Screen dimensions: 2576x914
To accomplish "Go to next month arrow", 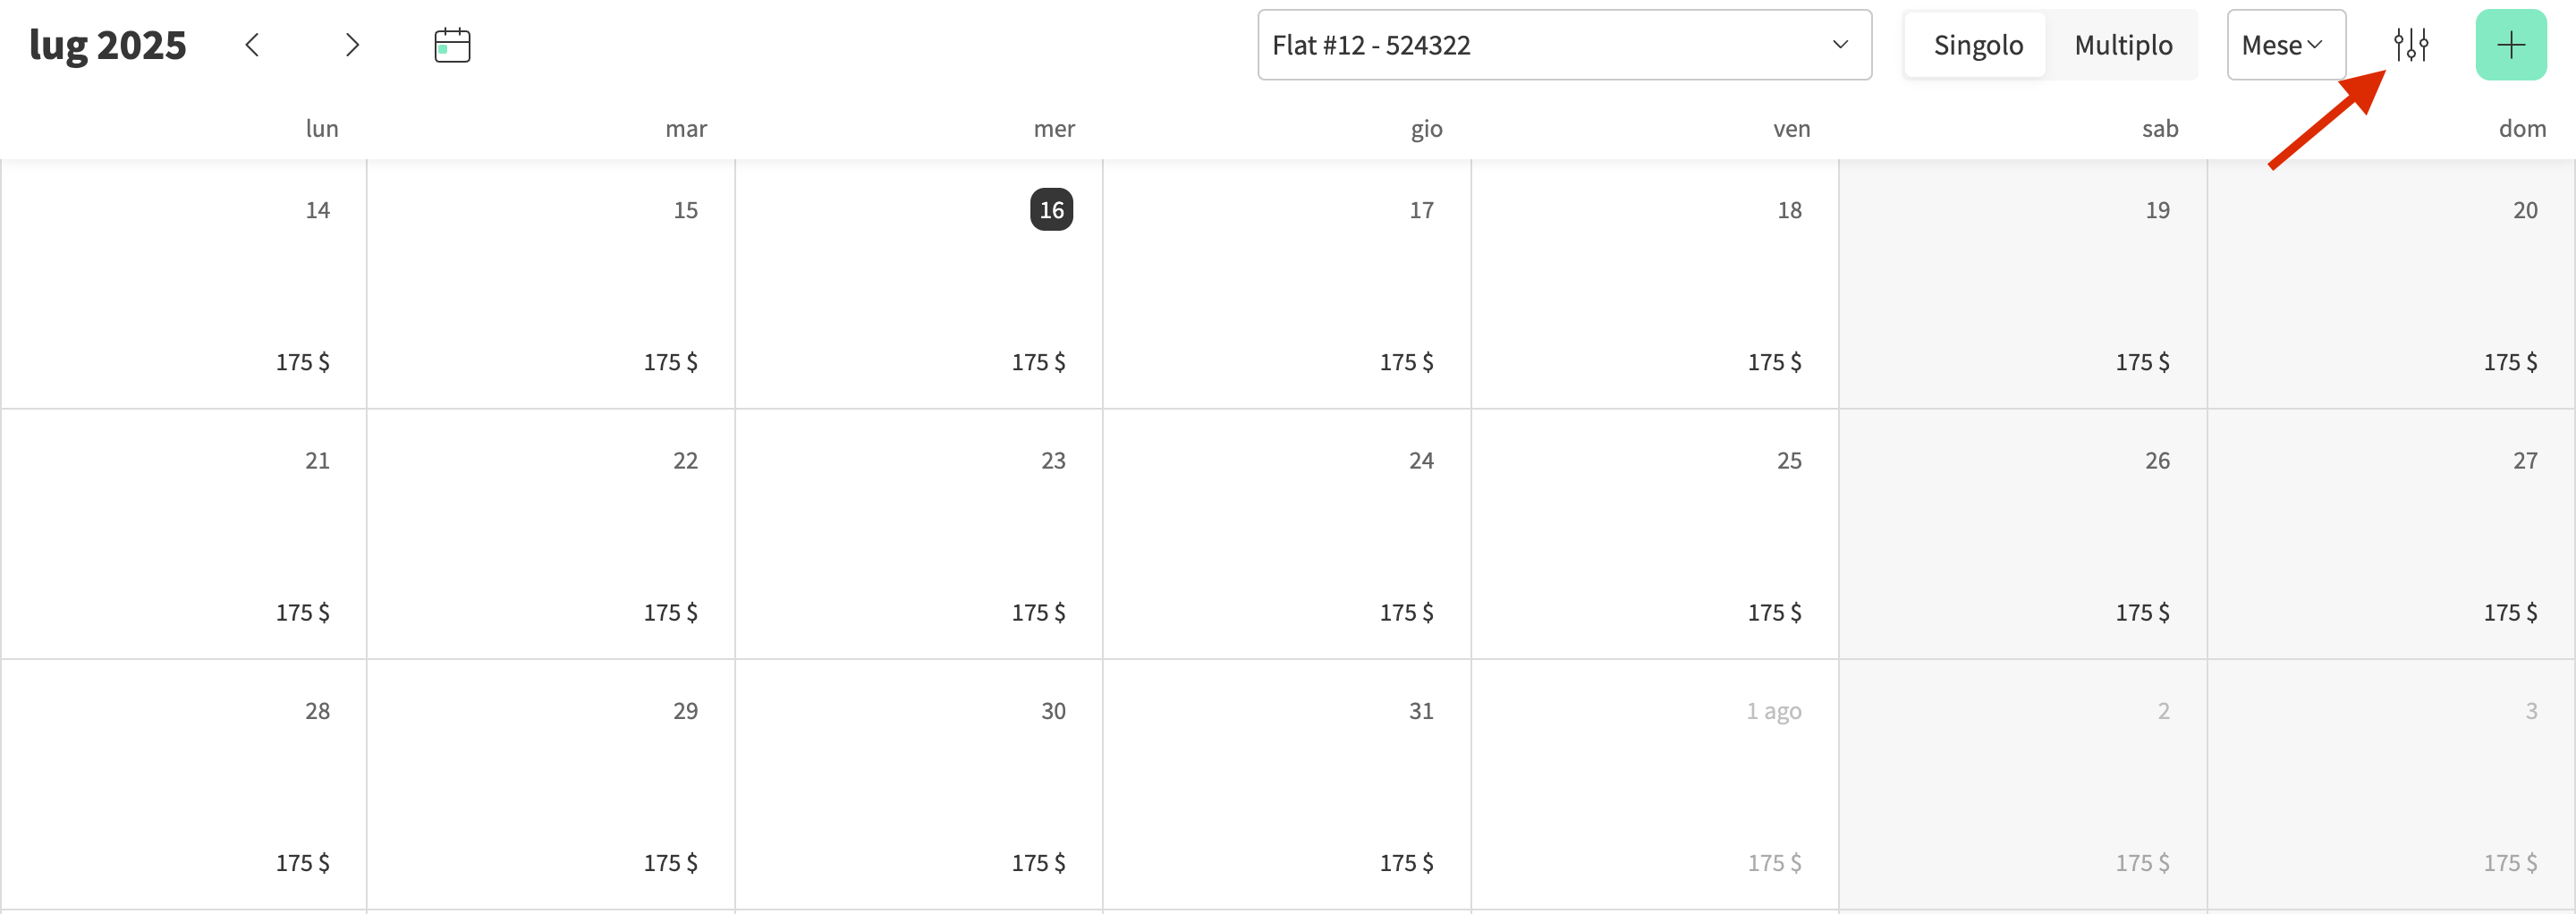I will (x=351, y=45).
